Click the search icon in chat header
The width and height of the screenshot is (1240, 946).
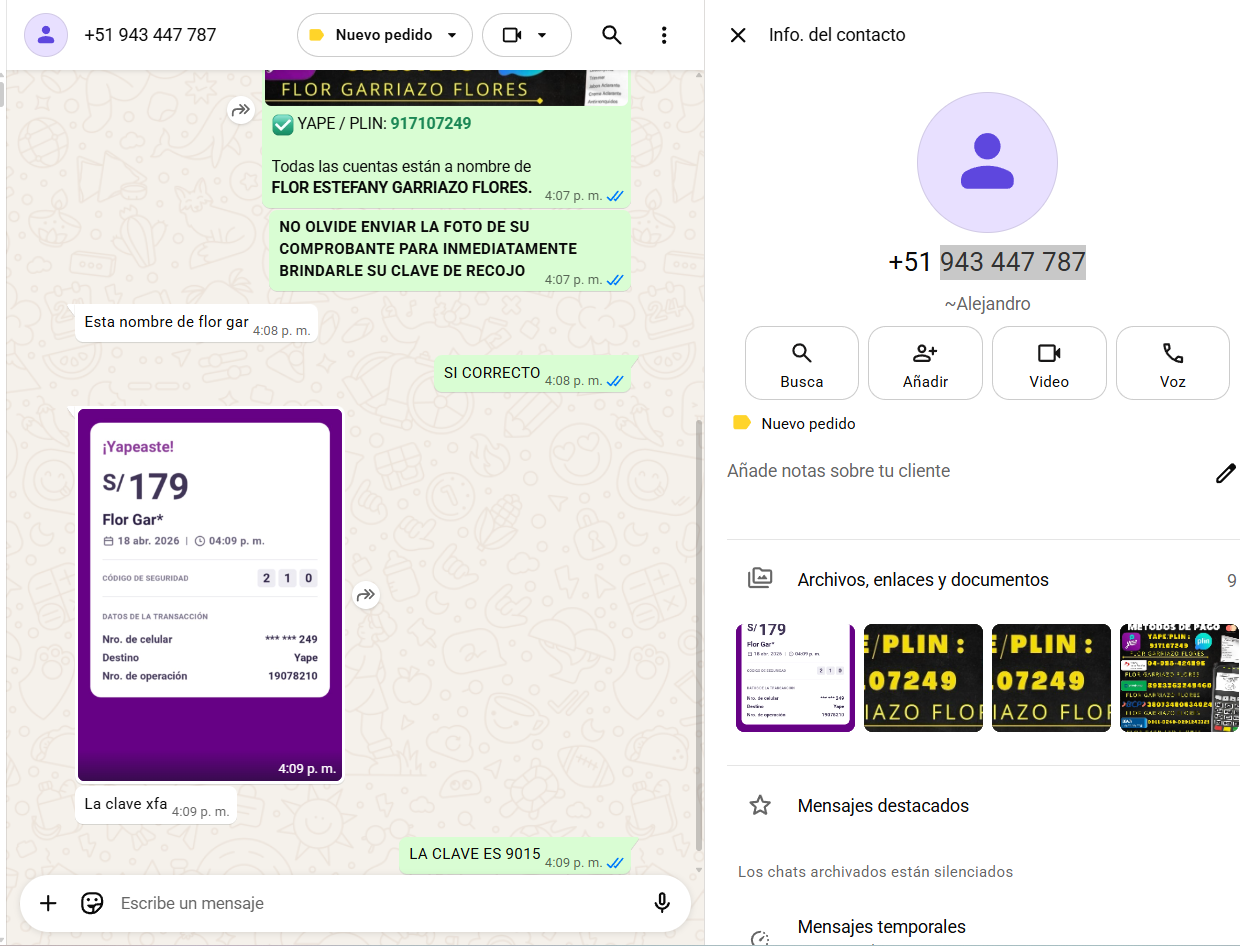click(612, 35)
